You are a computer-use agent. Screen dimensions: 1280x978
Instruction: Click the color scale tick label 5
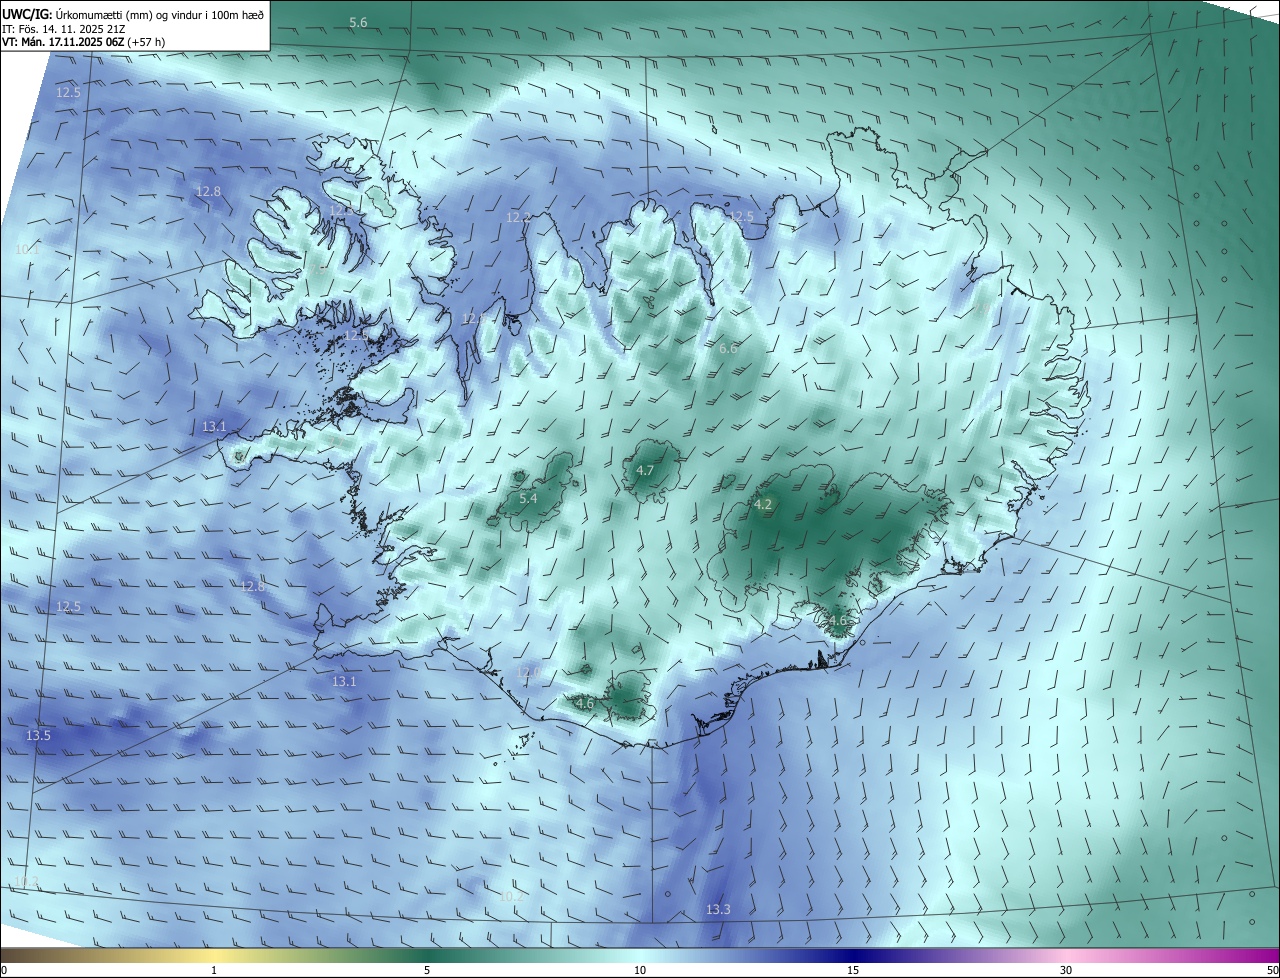click(x=427, y=970)
